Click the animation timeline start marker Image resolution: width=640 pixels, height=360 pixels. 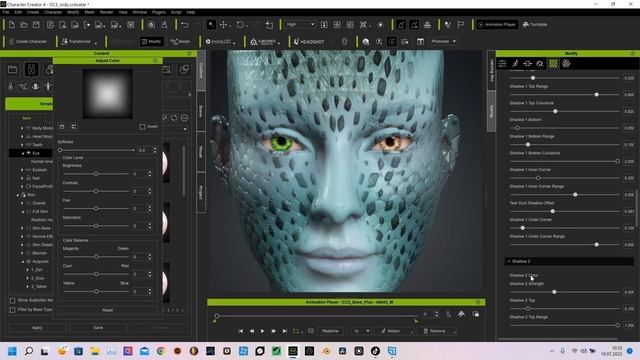point(217,316)
